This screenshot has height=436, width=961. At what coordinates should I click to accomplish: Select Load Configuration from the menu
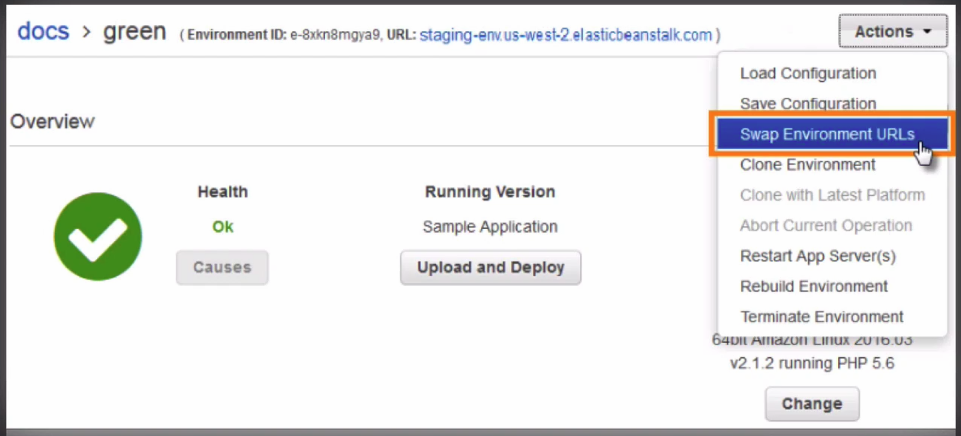(x=808, y=73)
